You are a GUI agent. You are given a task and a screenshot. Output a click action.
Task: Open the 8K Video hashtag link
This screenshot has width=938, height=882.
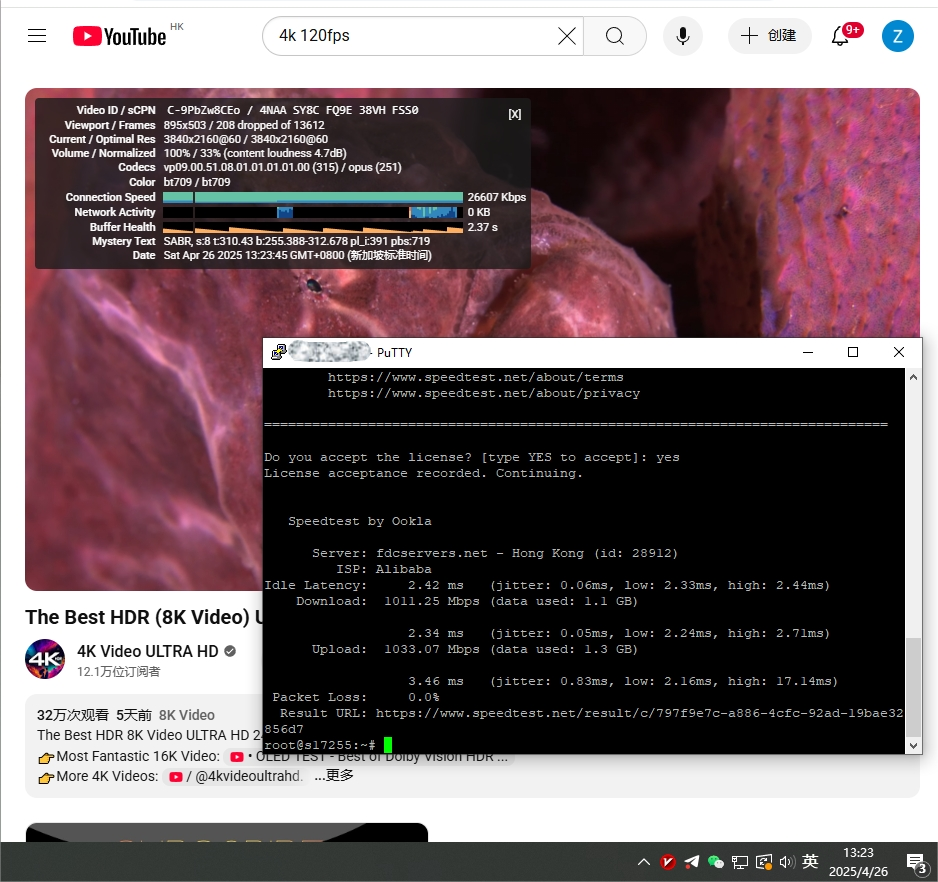pyautogui.click(x=187, y=715)
